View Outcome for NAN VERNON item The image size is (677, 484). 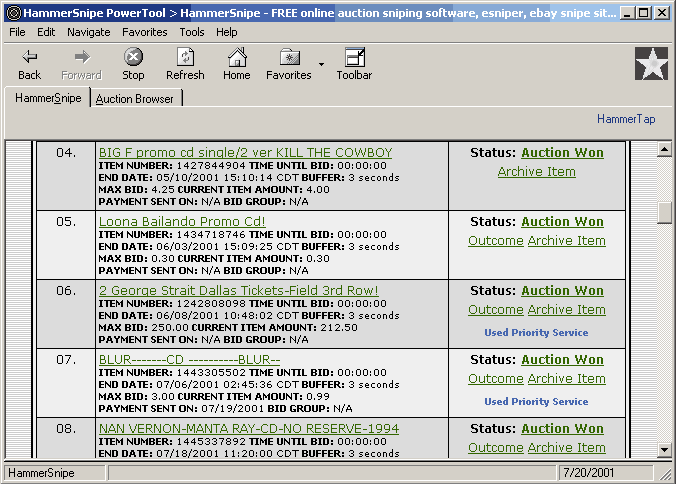[496, 448]
